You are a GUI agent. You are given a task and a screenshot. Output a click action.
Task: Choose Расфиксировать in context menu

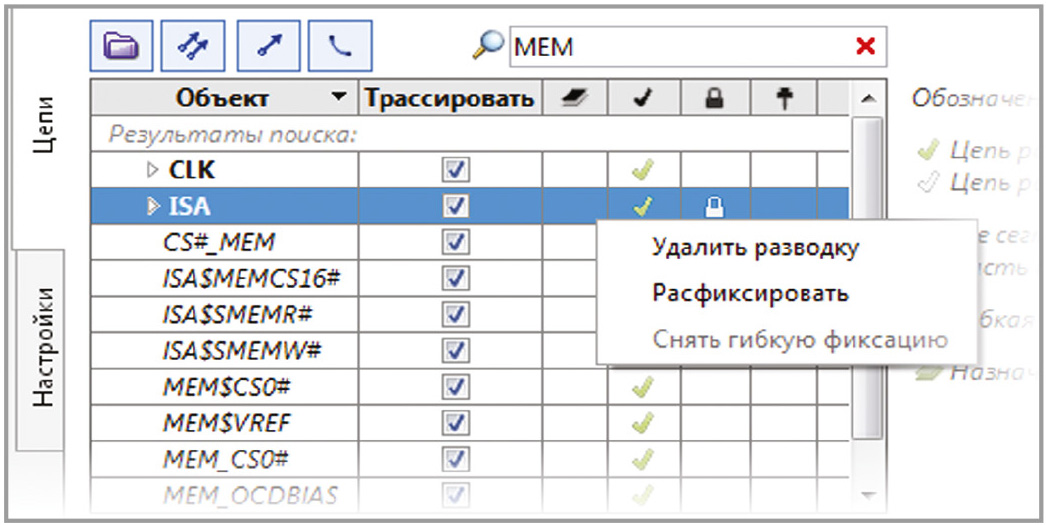click(x=750, y=293)
